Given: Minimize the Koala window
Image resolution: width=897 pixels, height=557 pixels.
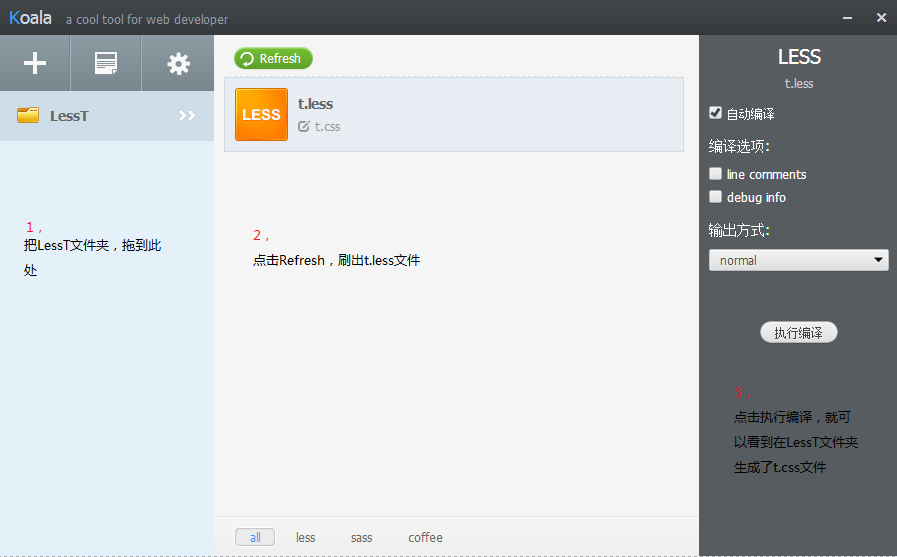Looking at the screenshot, I should coord(847,18).
